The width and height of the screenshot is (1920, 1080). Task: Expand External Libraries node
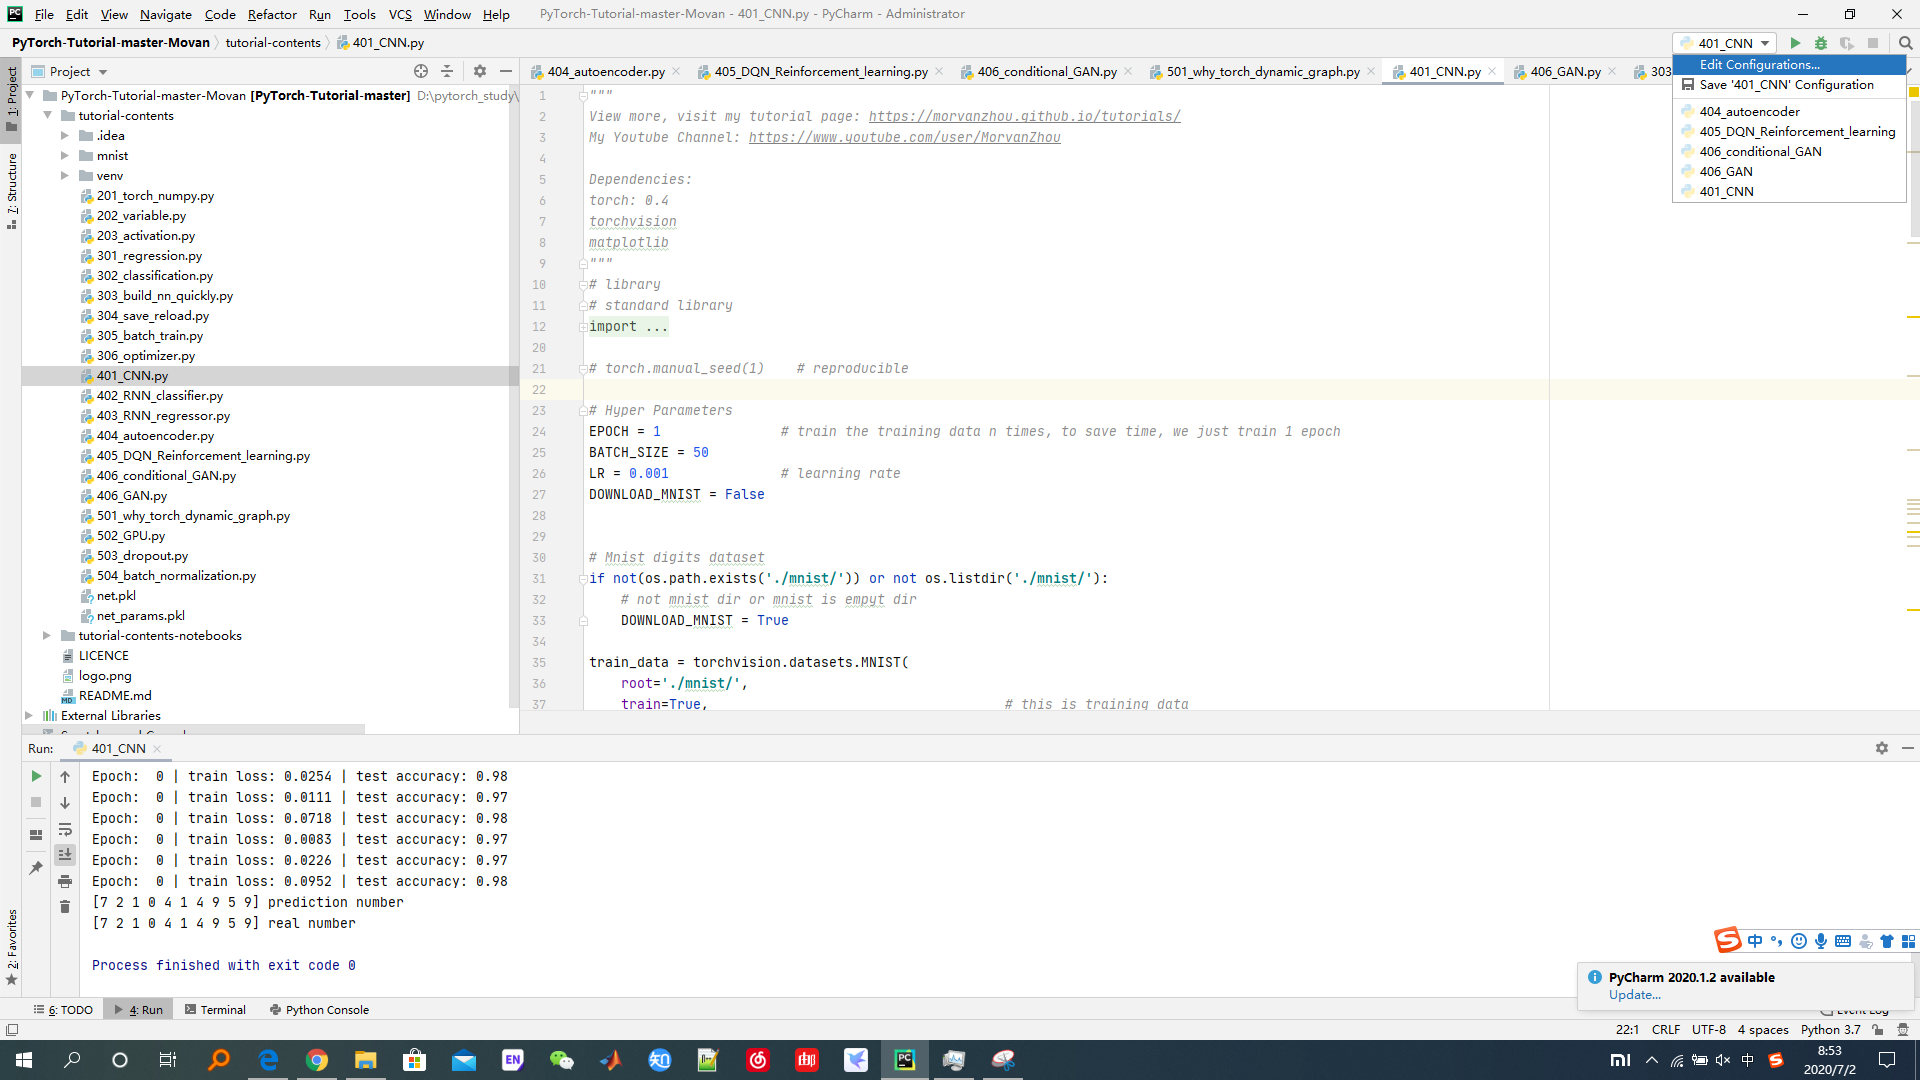[29, 715]
